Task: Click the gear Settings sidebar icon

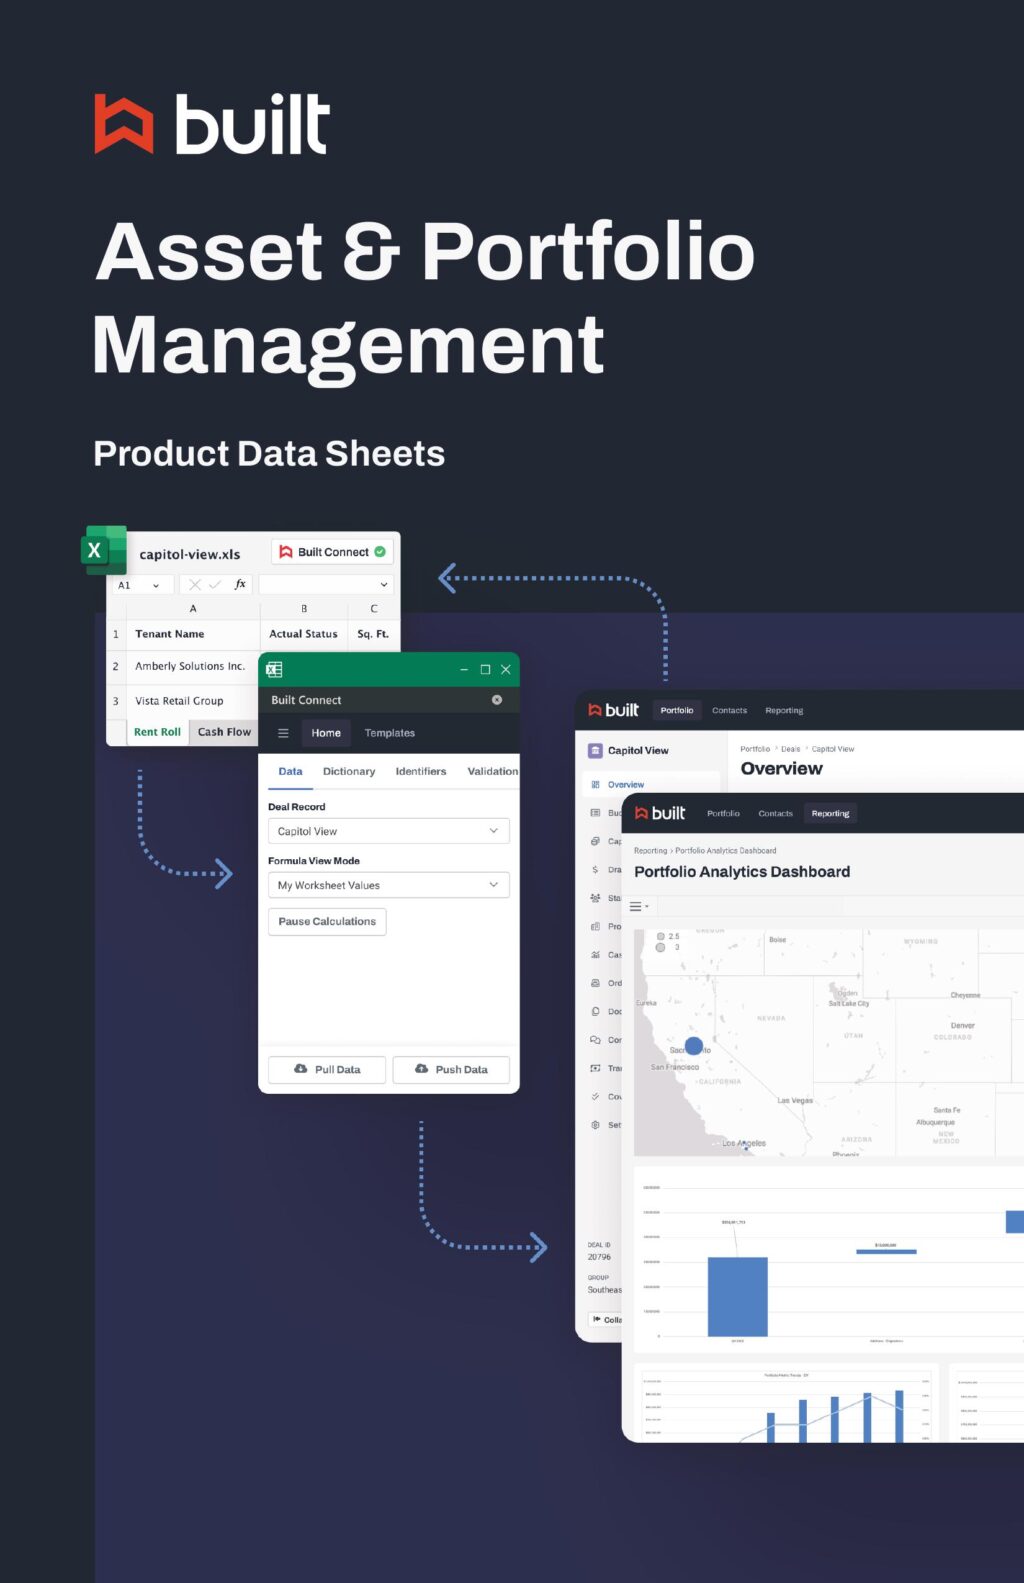Action: [x=595, y=1125]
